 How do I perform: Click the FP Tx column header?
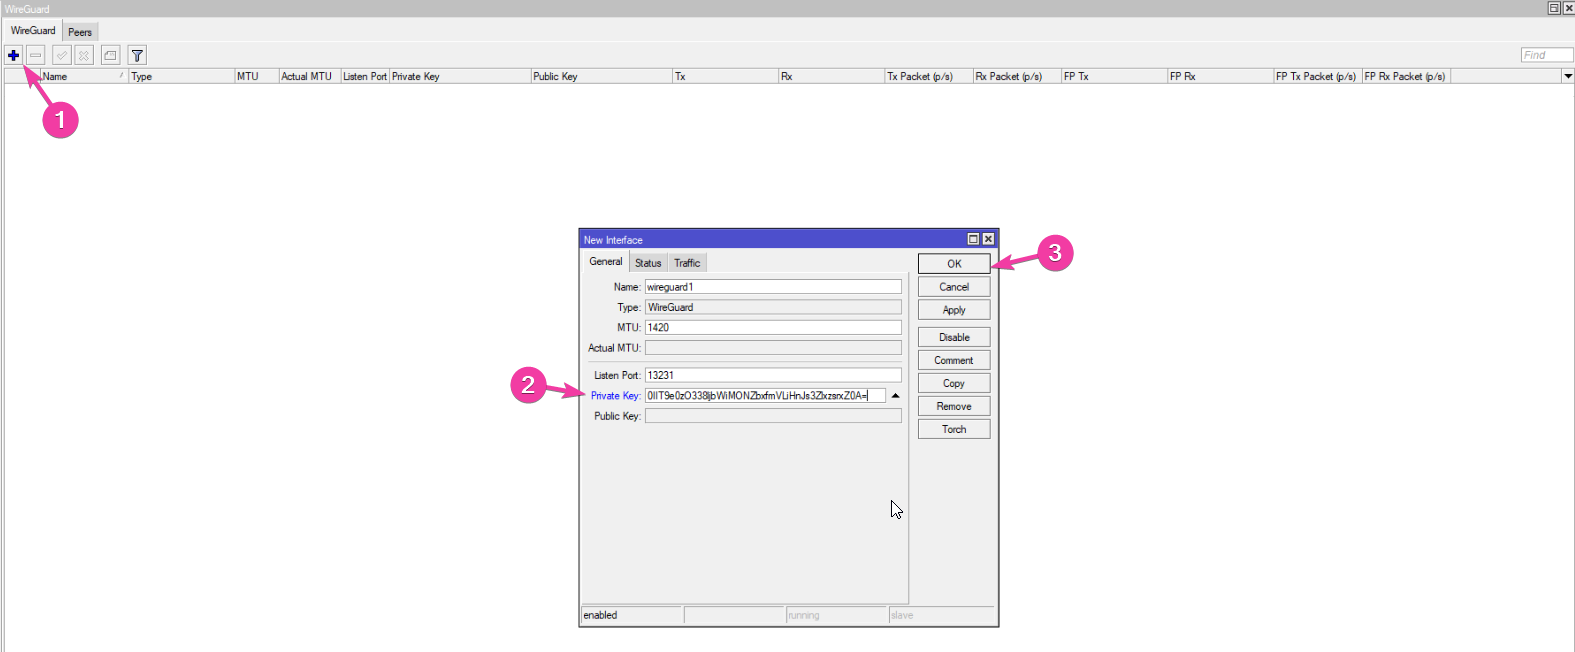tap(1114, 76)
